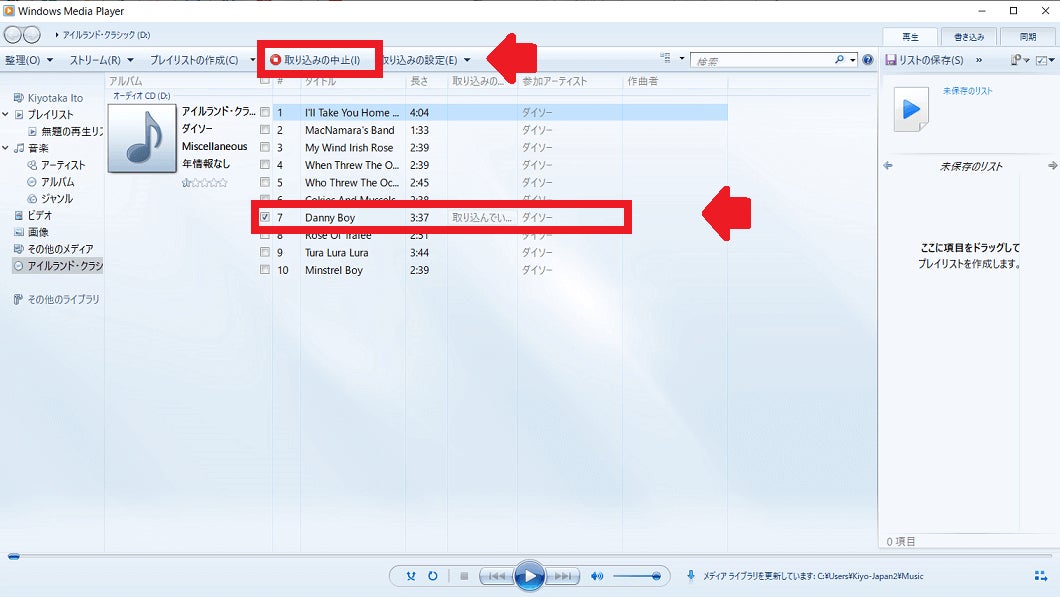Screen dimensions: 1060x597
Task: Skip to next track
Action: point(562,576)
